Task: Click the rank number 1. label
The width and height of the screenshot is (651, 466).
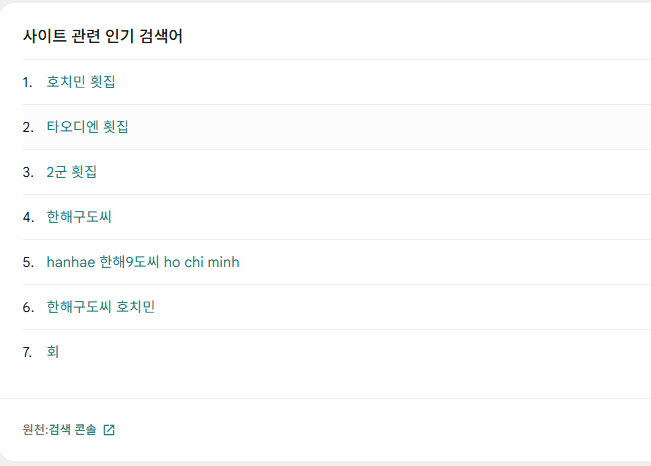Action: [x=27, y=82]
